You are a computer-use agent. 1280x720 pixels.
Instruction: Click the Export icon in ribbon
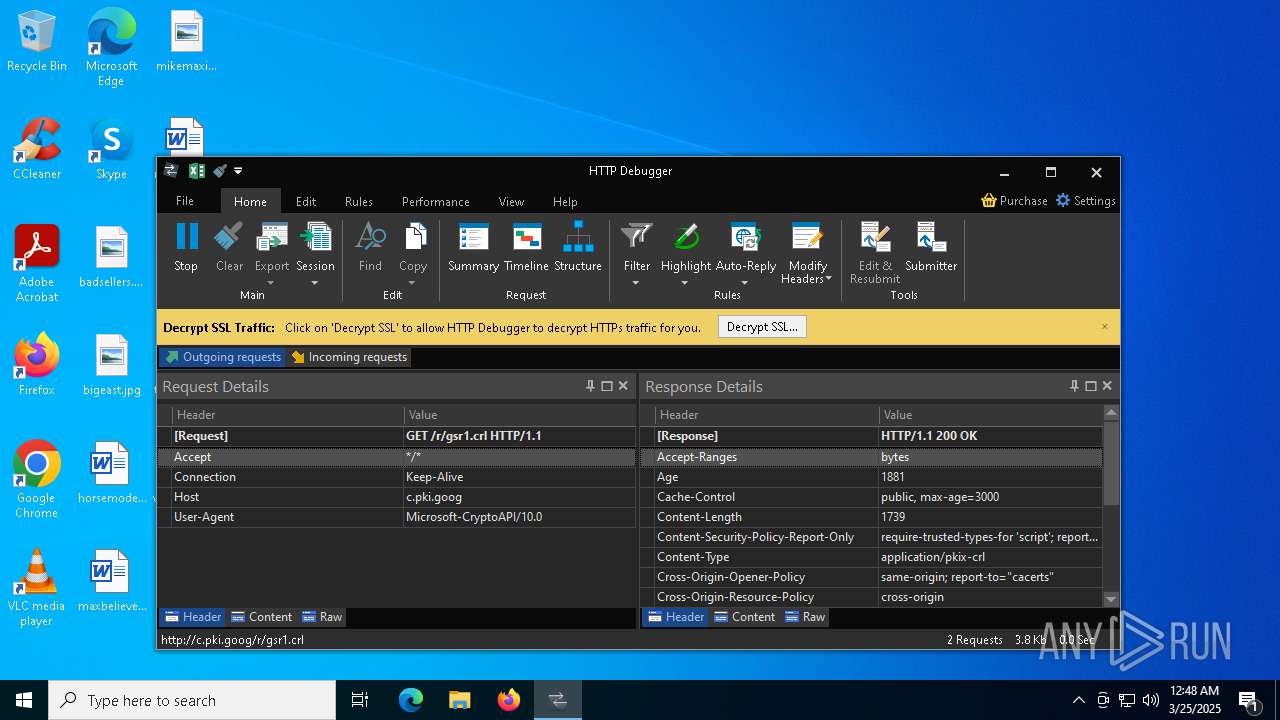[x=272, y=236]
